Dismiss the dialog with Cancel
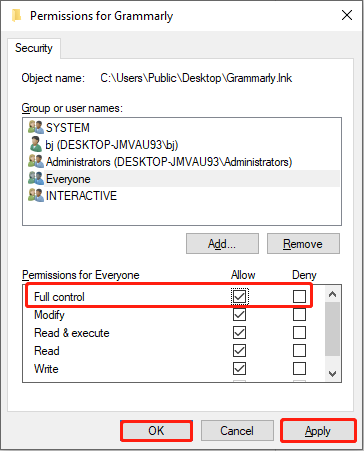 coord(237,431)
